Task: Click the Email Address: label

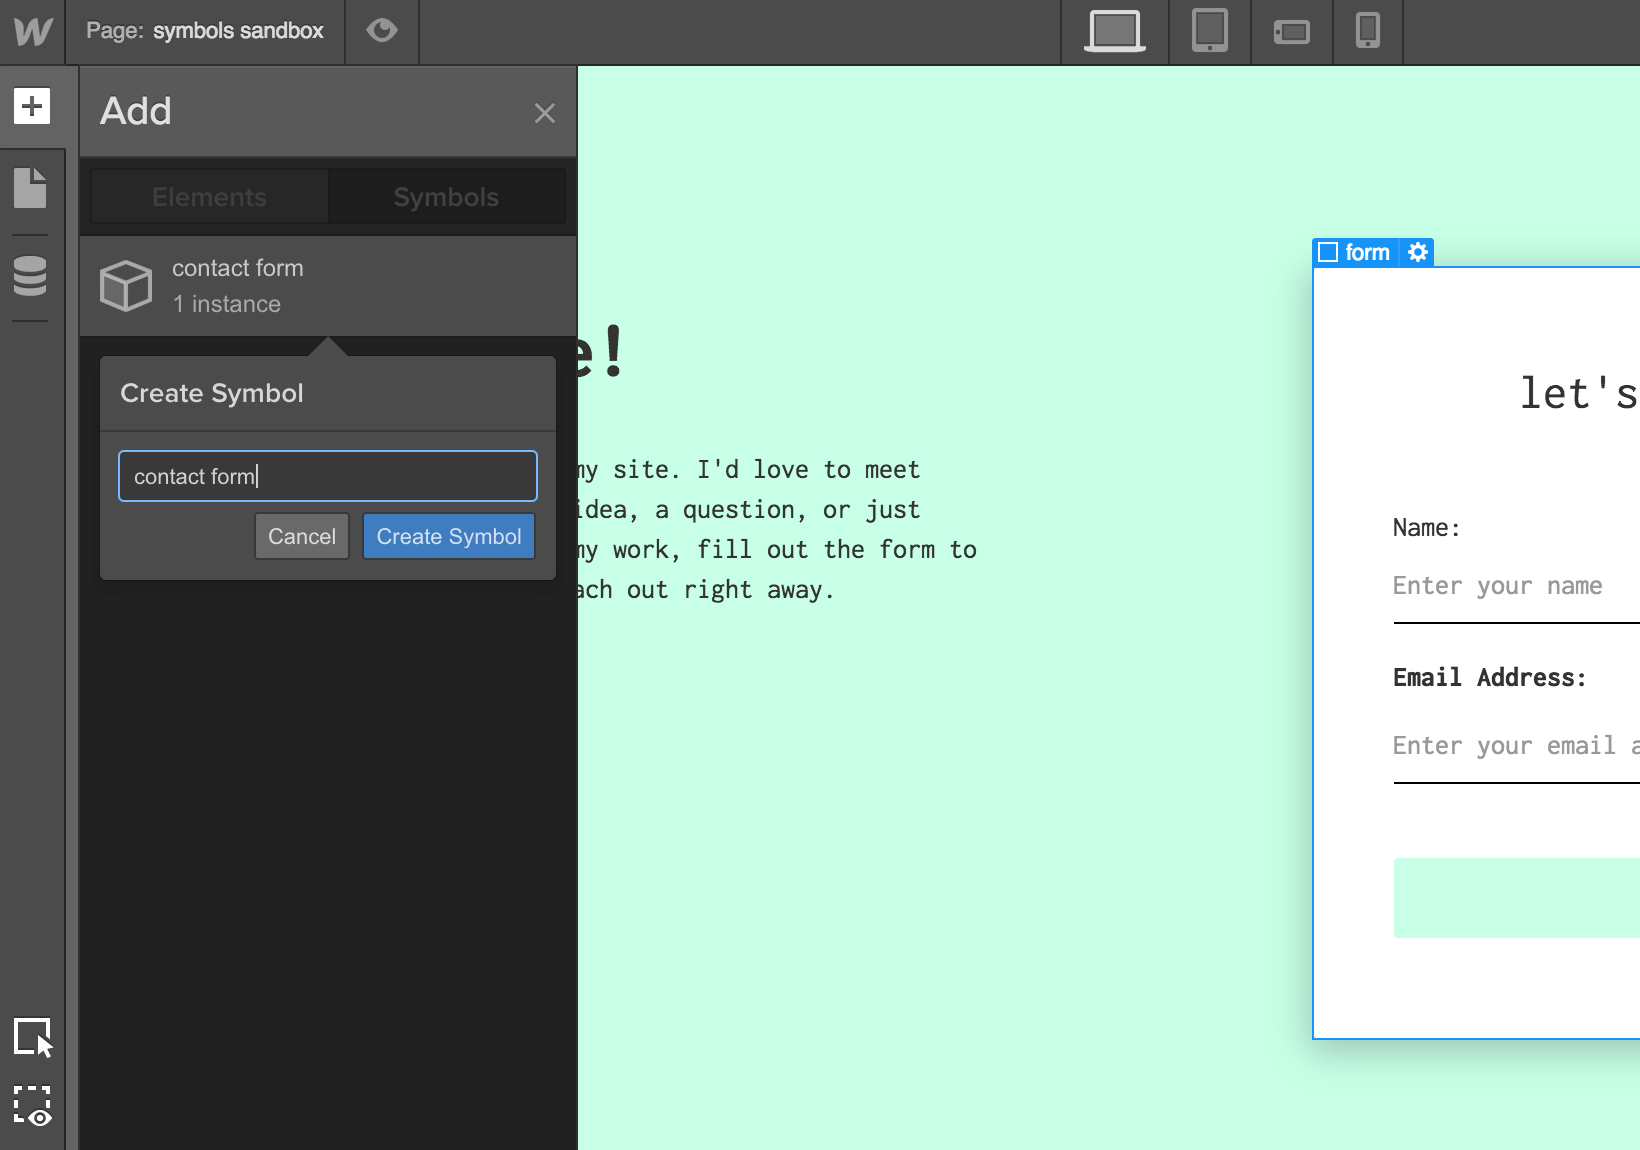Action: click(1490, 678)
